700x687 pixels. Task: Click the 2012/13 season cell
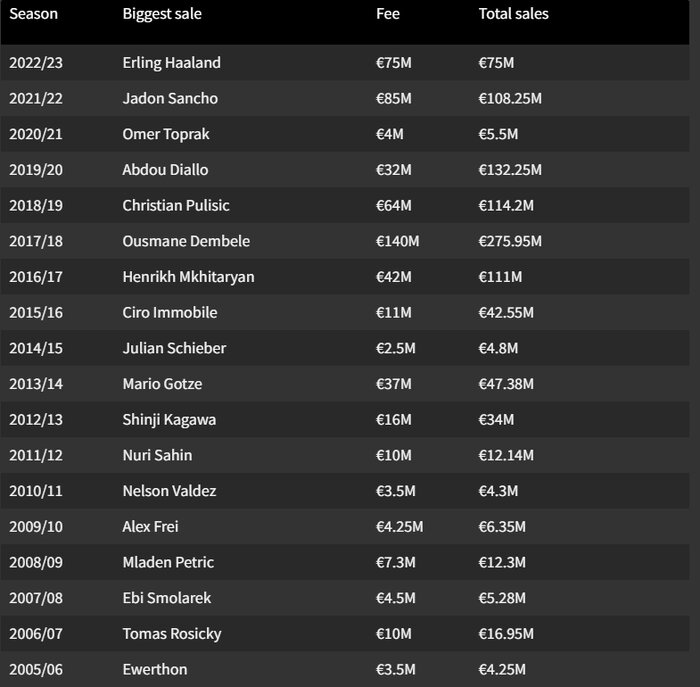tap(37, 420)
